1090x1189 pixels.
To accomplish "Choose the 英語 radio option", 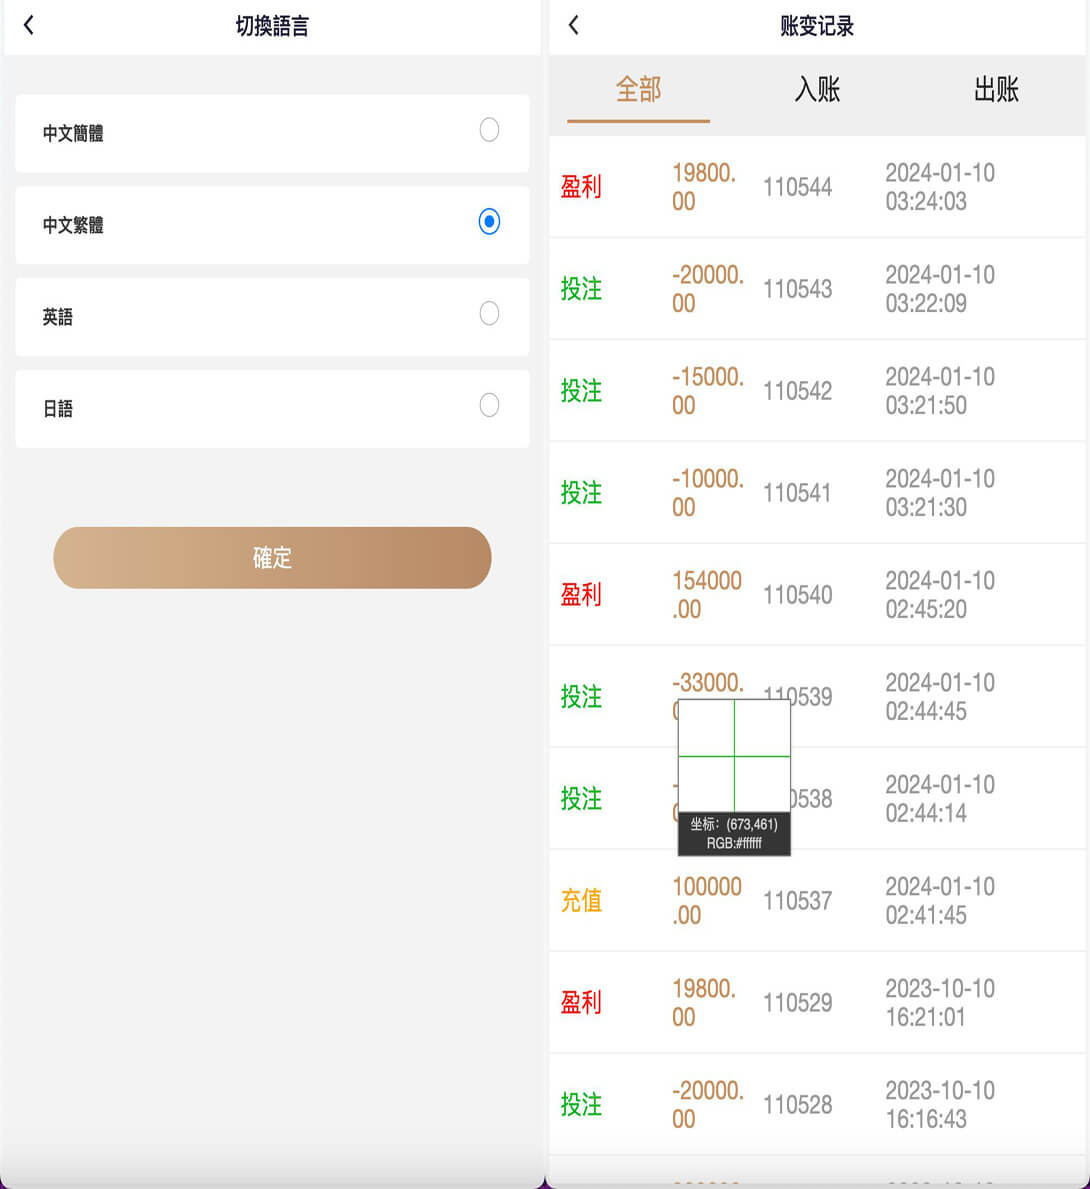I will point(489,313).
